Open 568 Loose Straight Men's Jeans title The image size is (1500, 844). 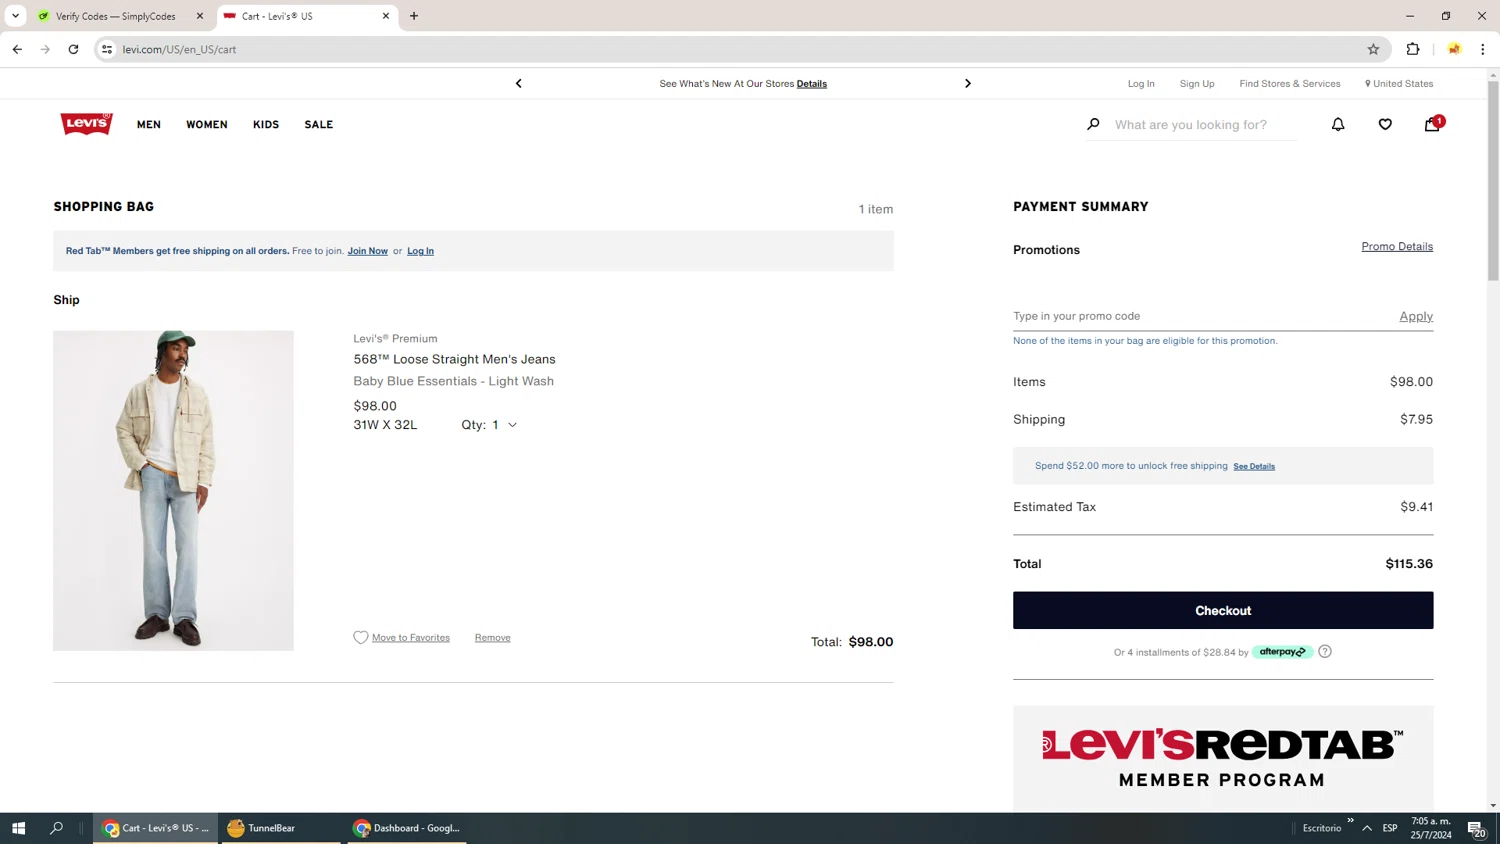[x=454, y=359]
